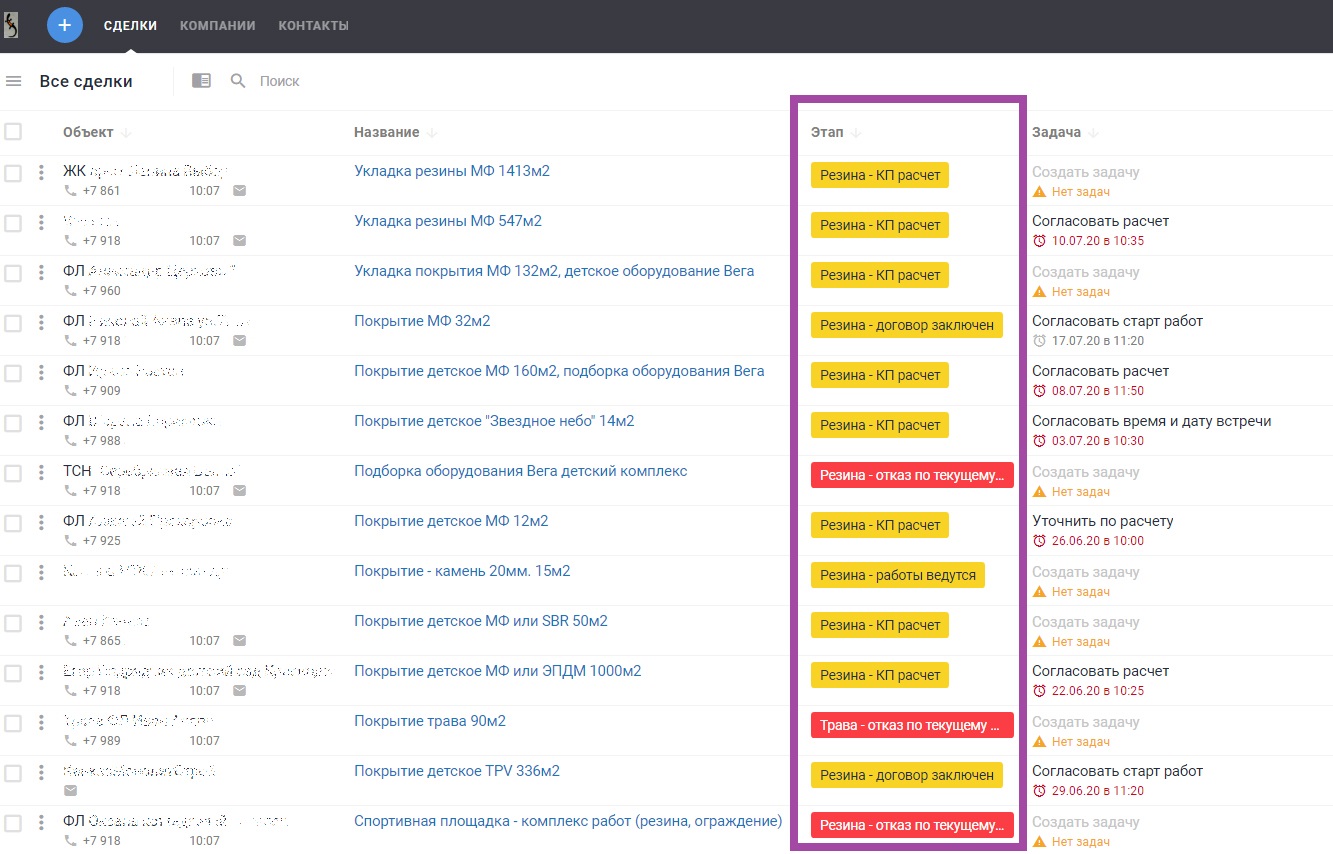Select all deals with header checkbox

point(13,132)
